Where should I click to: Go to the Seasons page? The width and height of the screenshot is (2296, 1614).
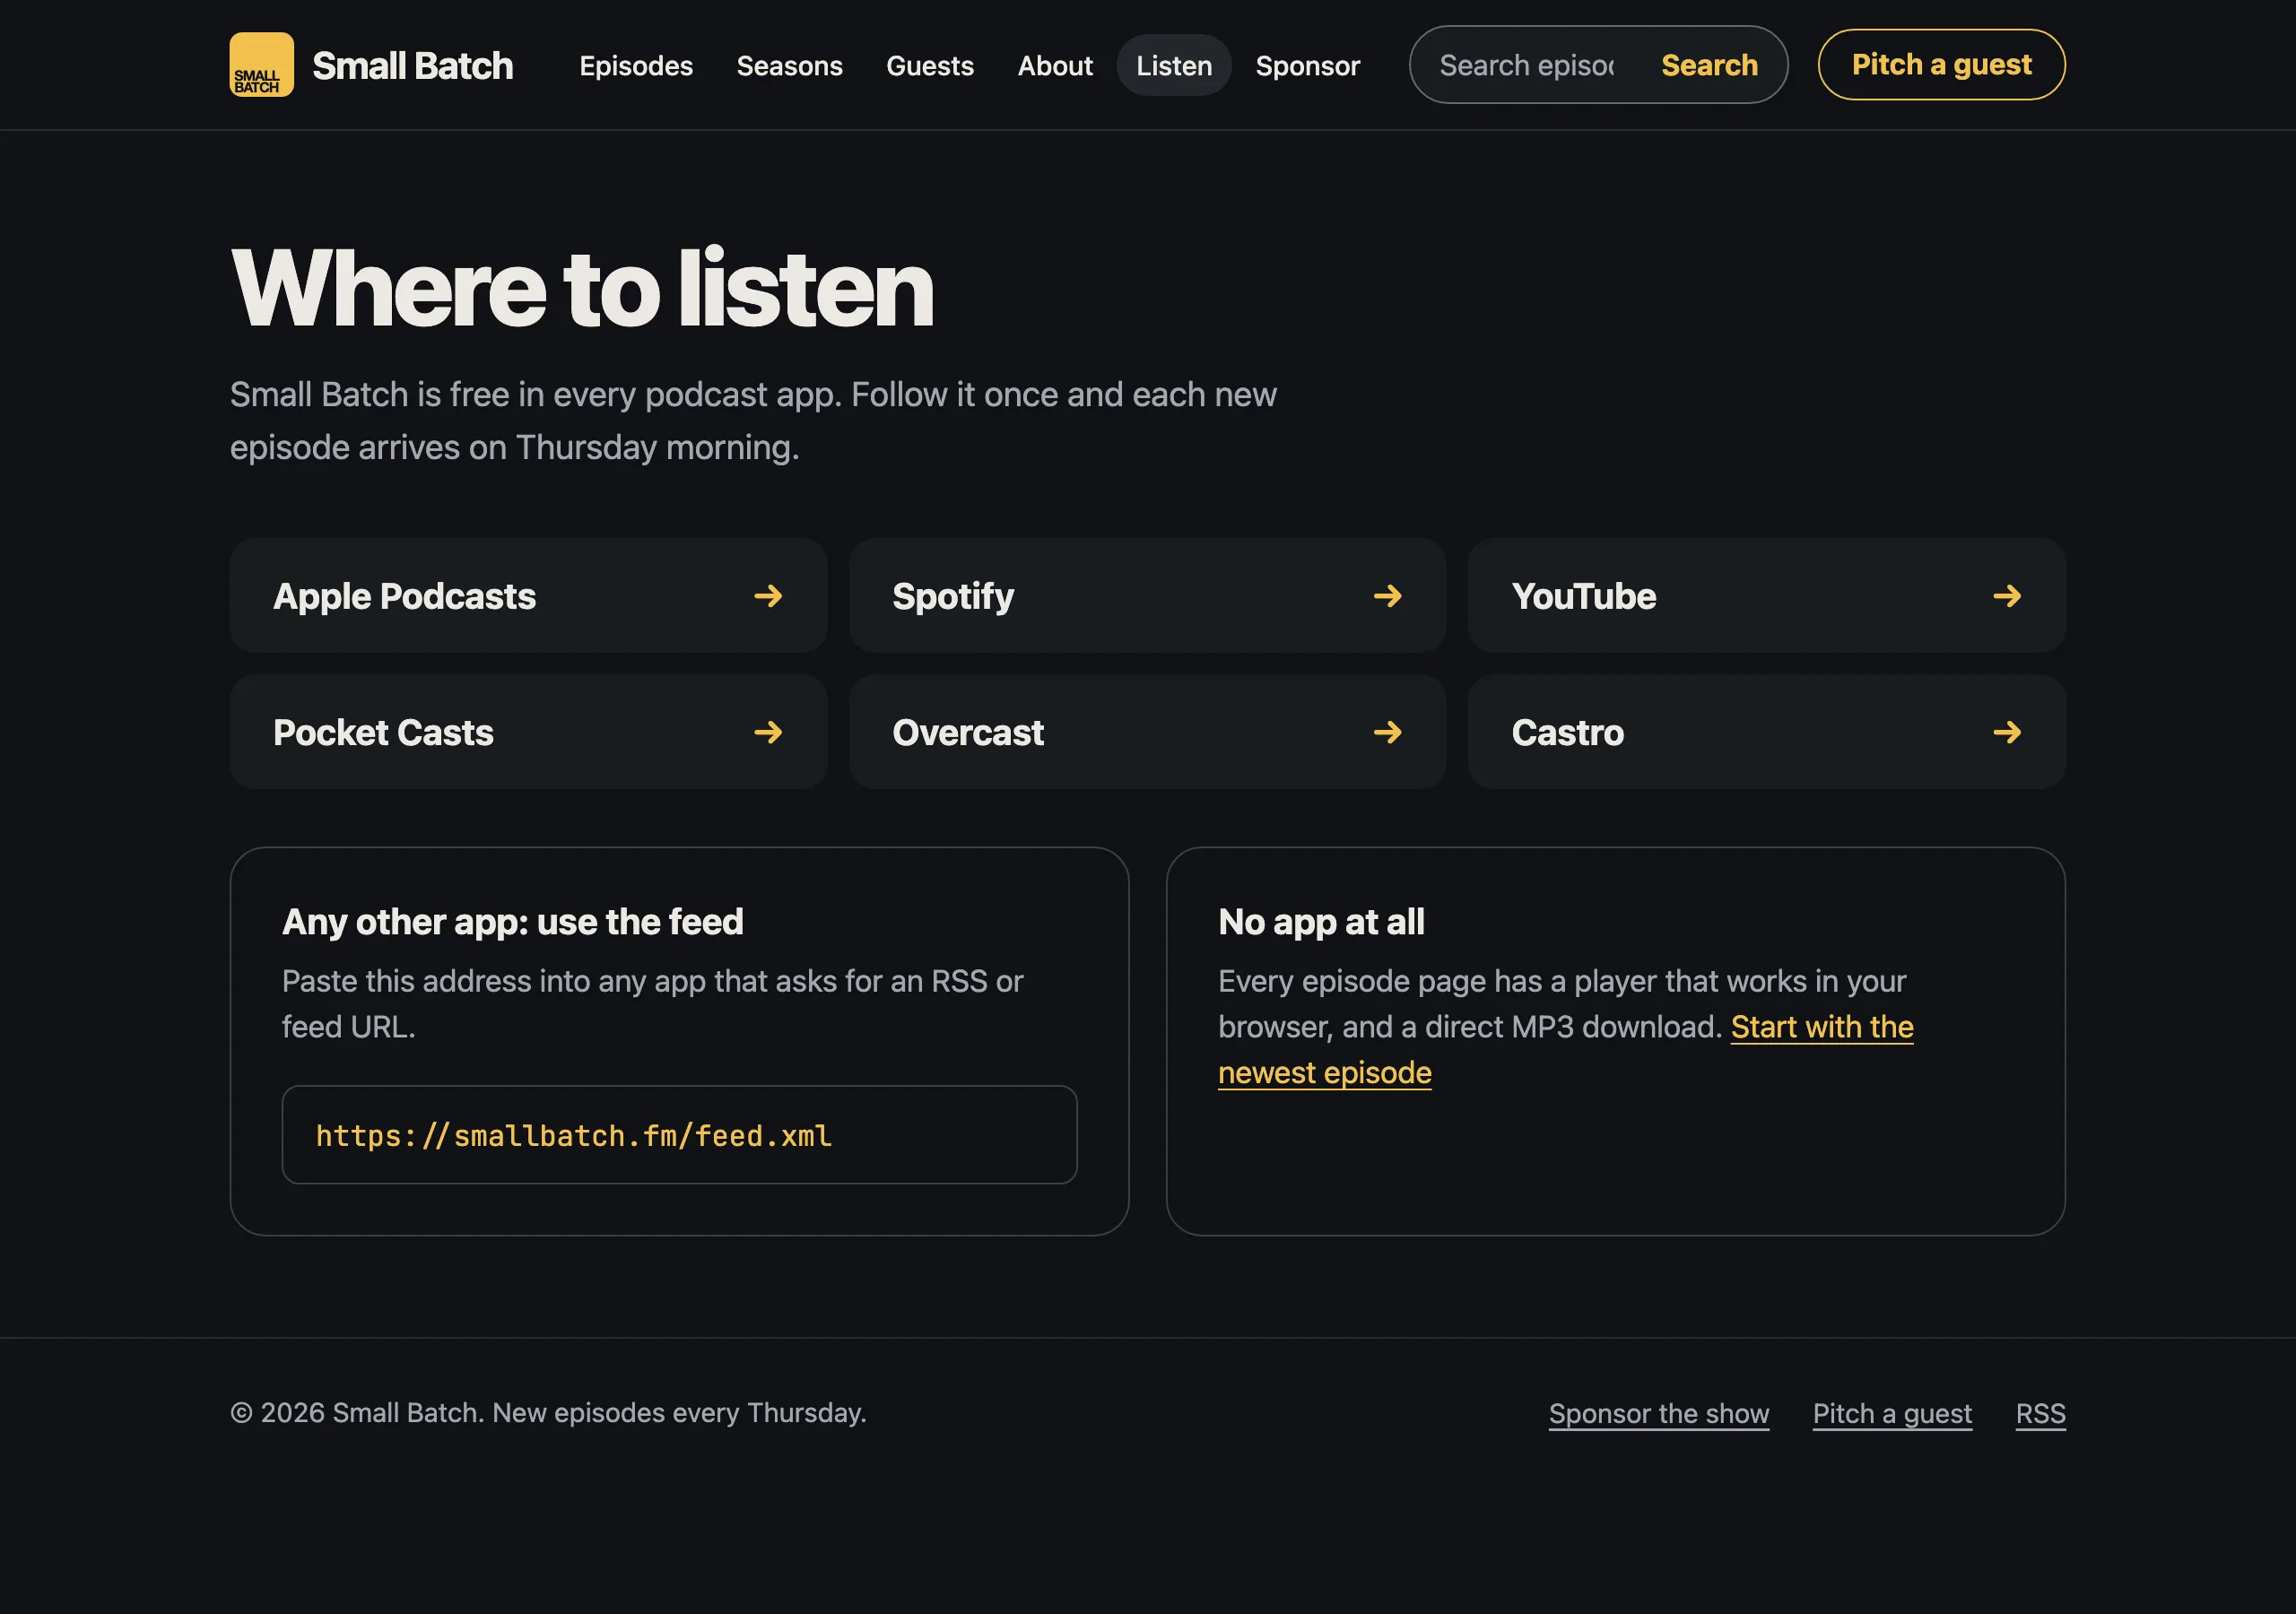coord(789,66)
